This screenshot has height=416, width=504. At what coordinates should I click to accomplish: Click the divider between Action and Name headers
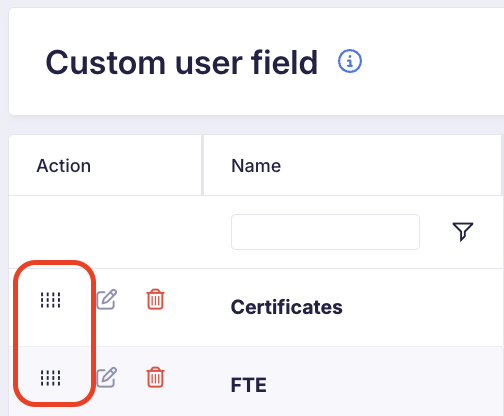tap(202, 165)
